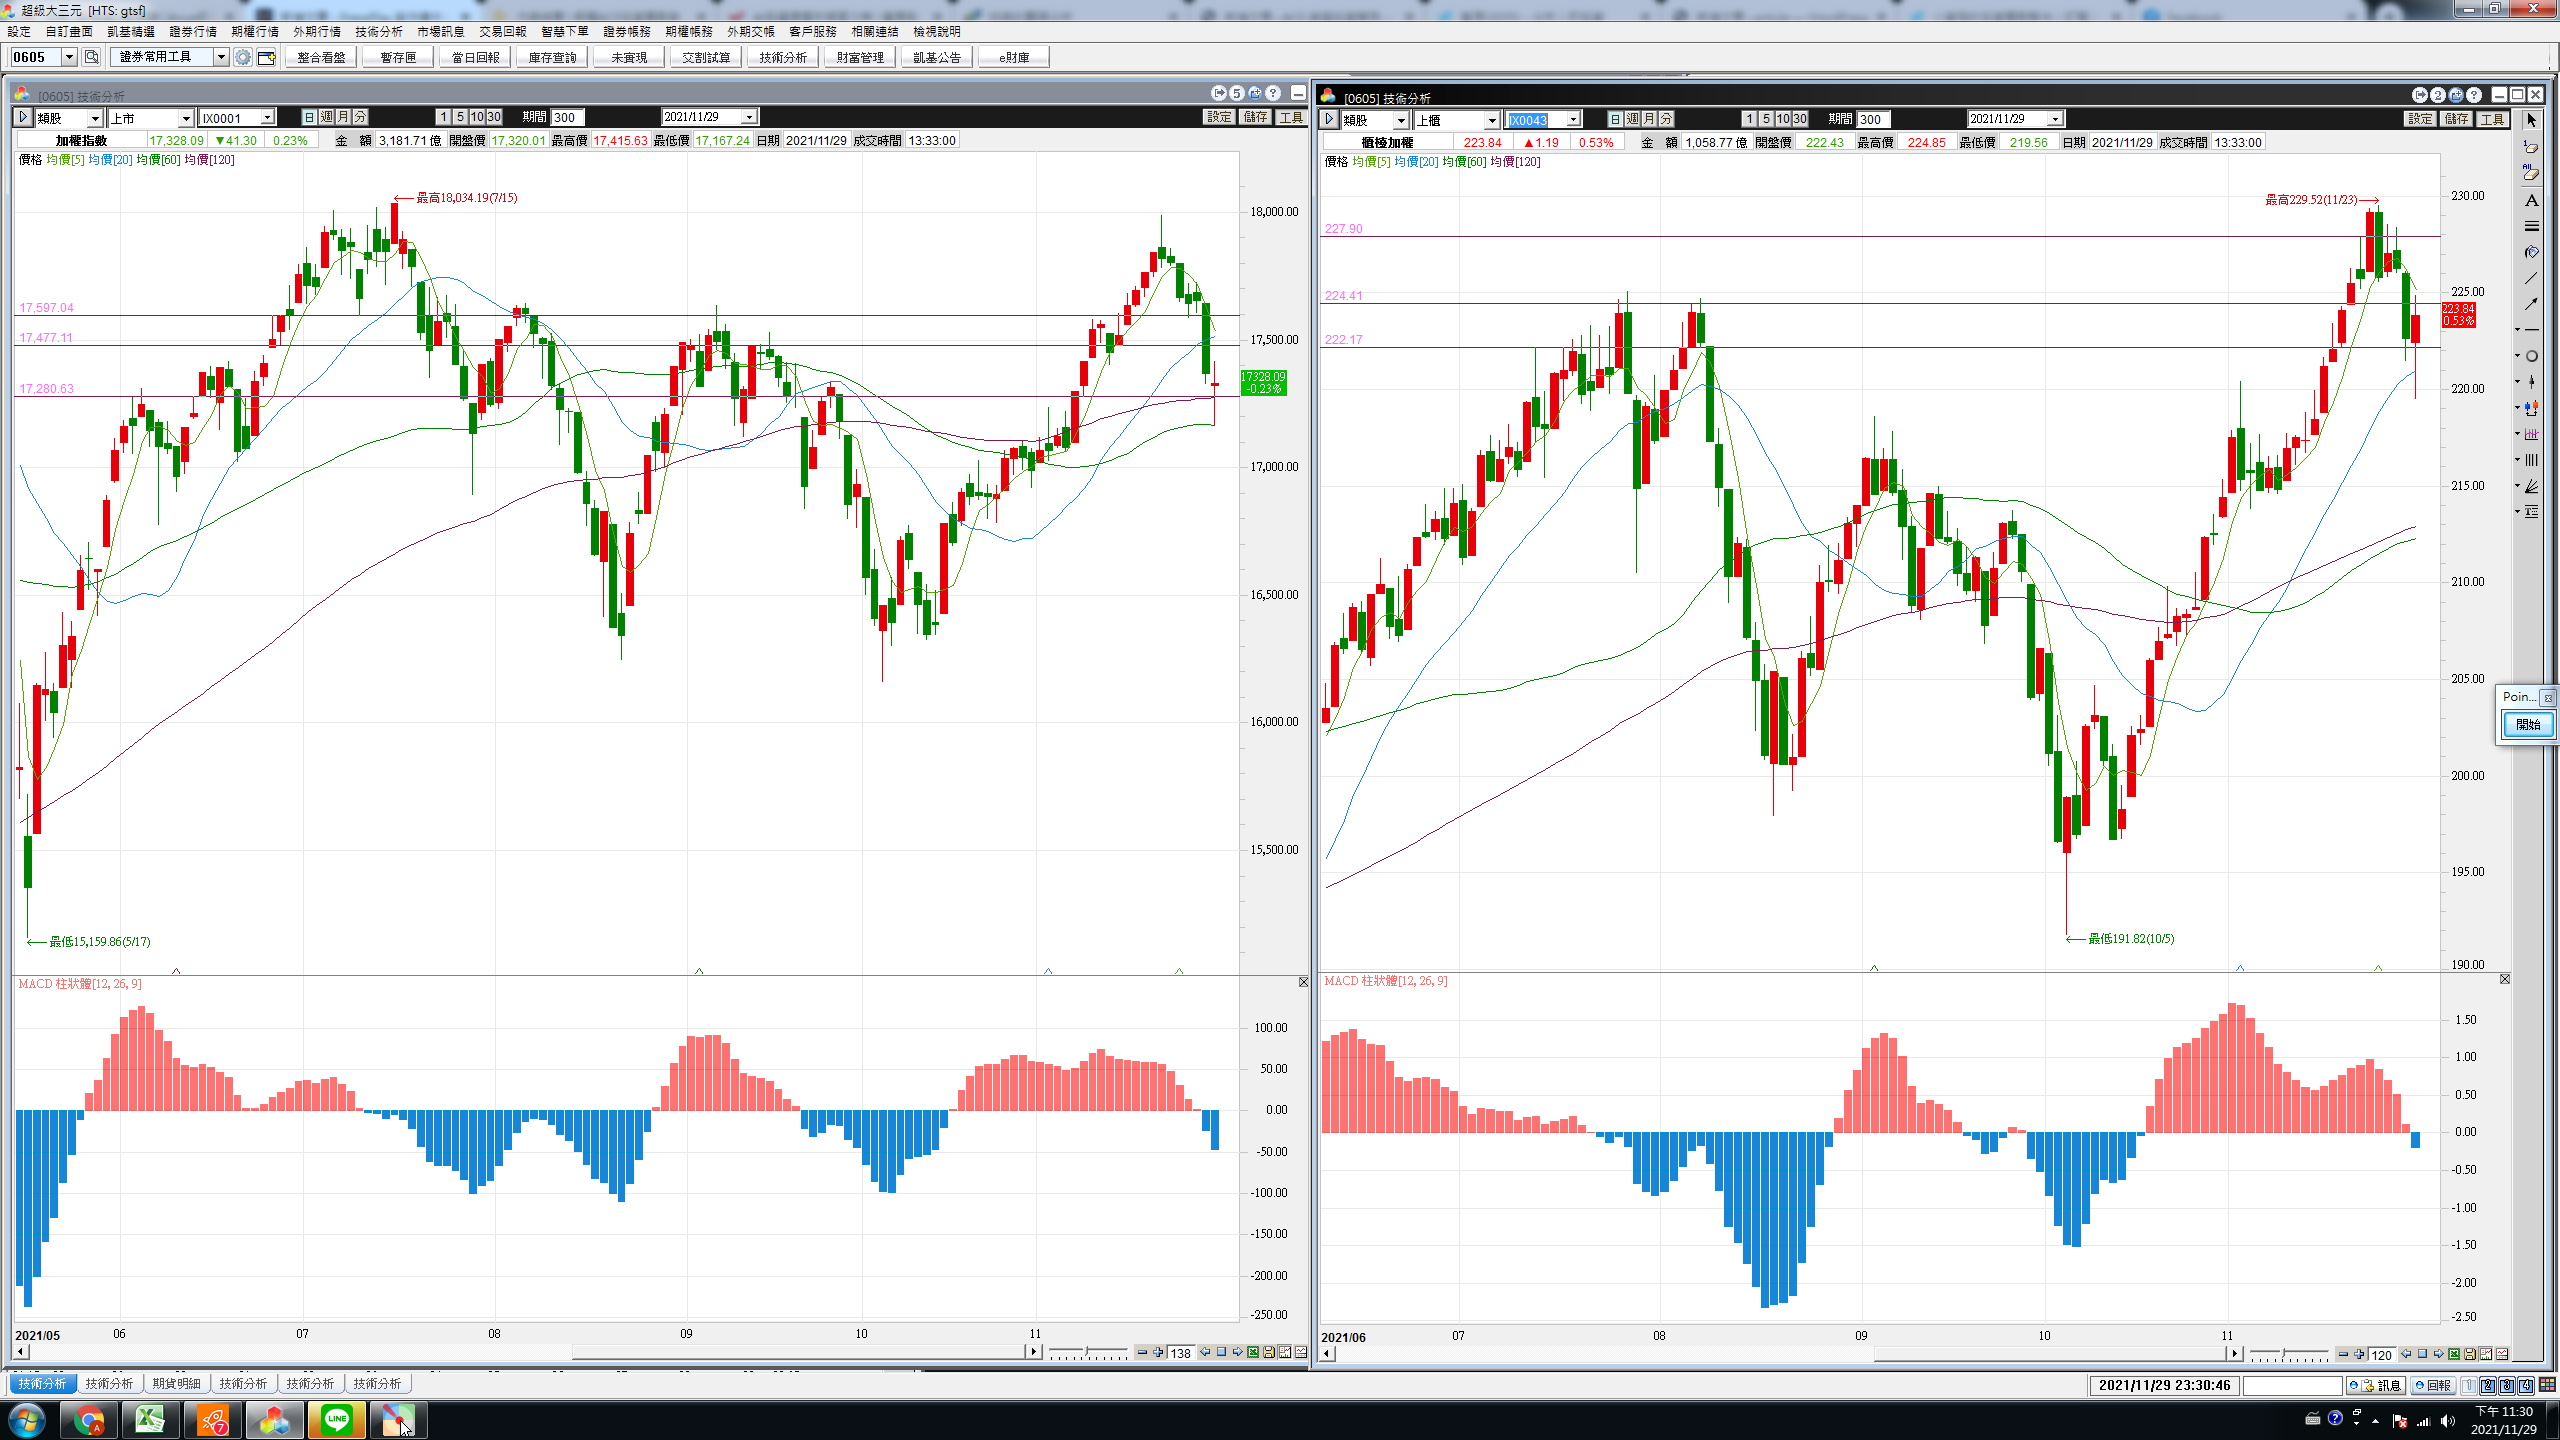The width and height of the screenshot is (2560, 1440).
Task: Toggle weekly (週) period on left chart
Action: 327,117
